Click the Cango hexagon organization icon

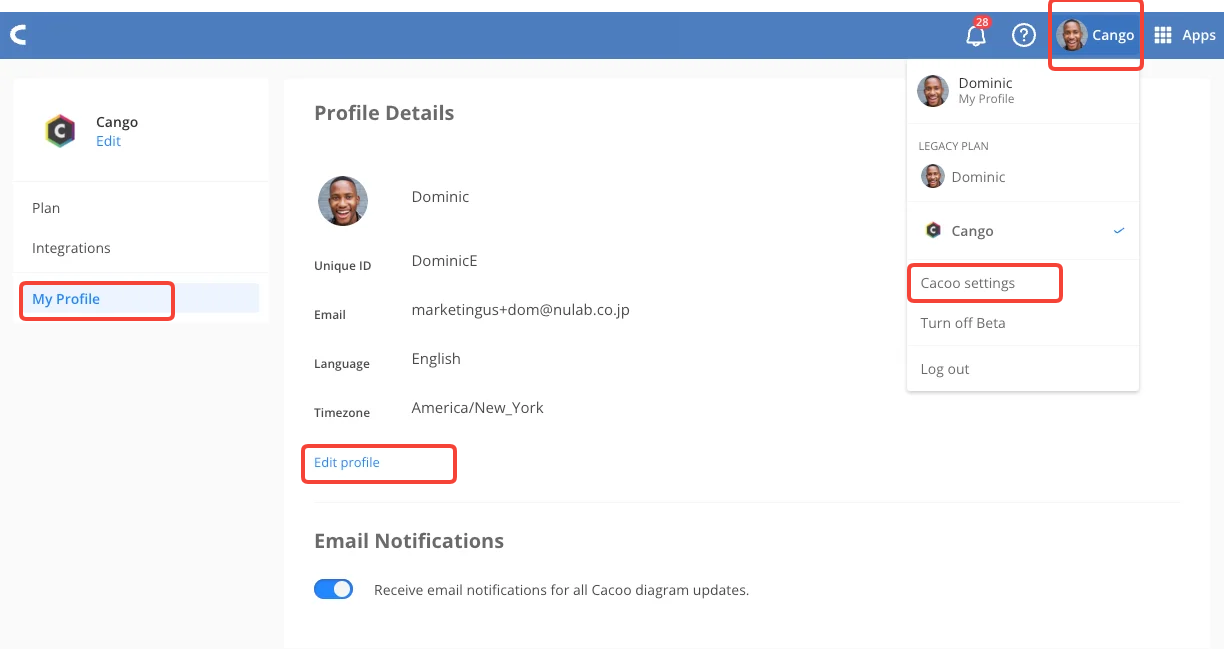coord(60,131)
